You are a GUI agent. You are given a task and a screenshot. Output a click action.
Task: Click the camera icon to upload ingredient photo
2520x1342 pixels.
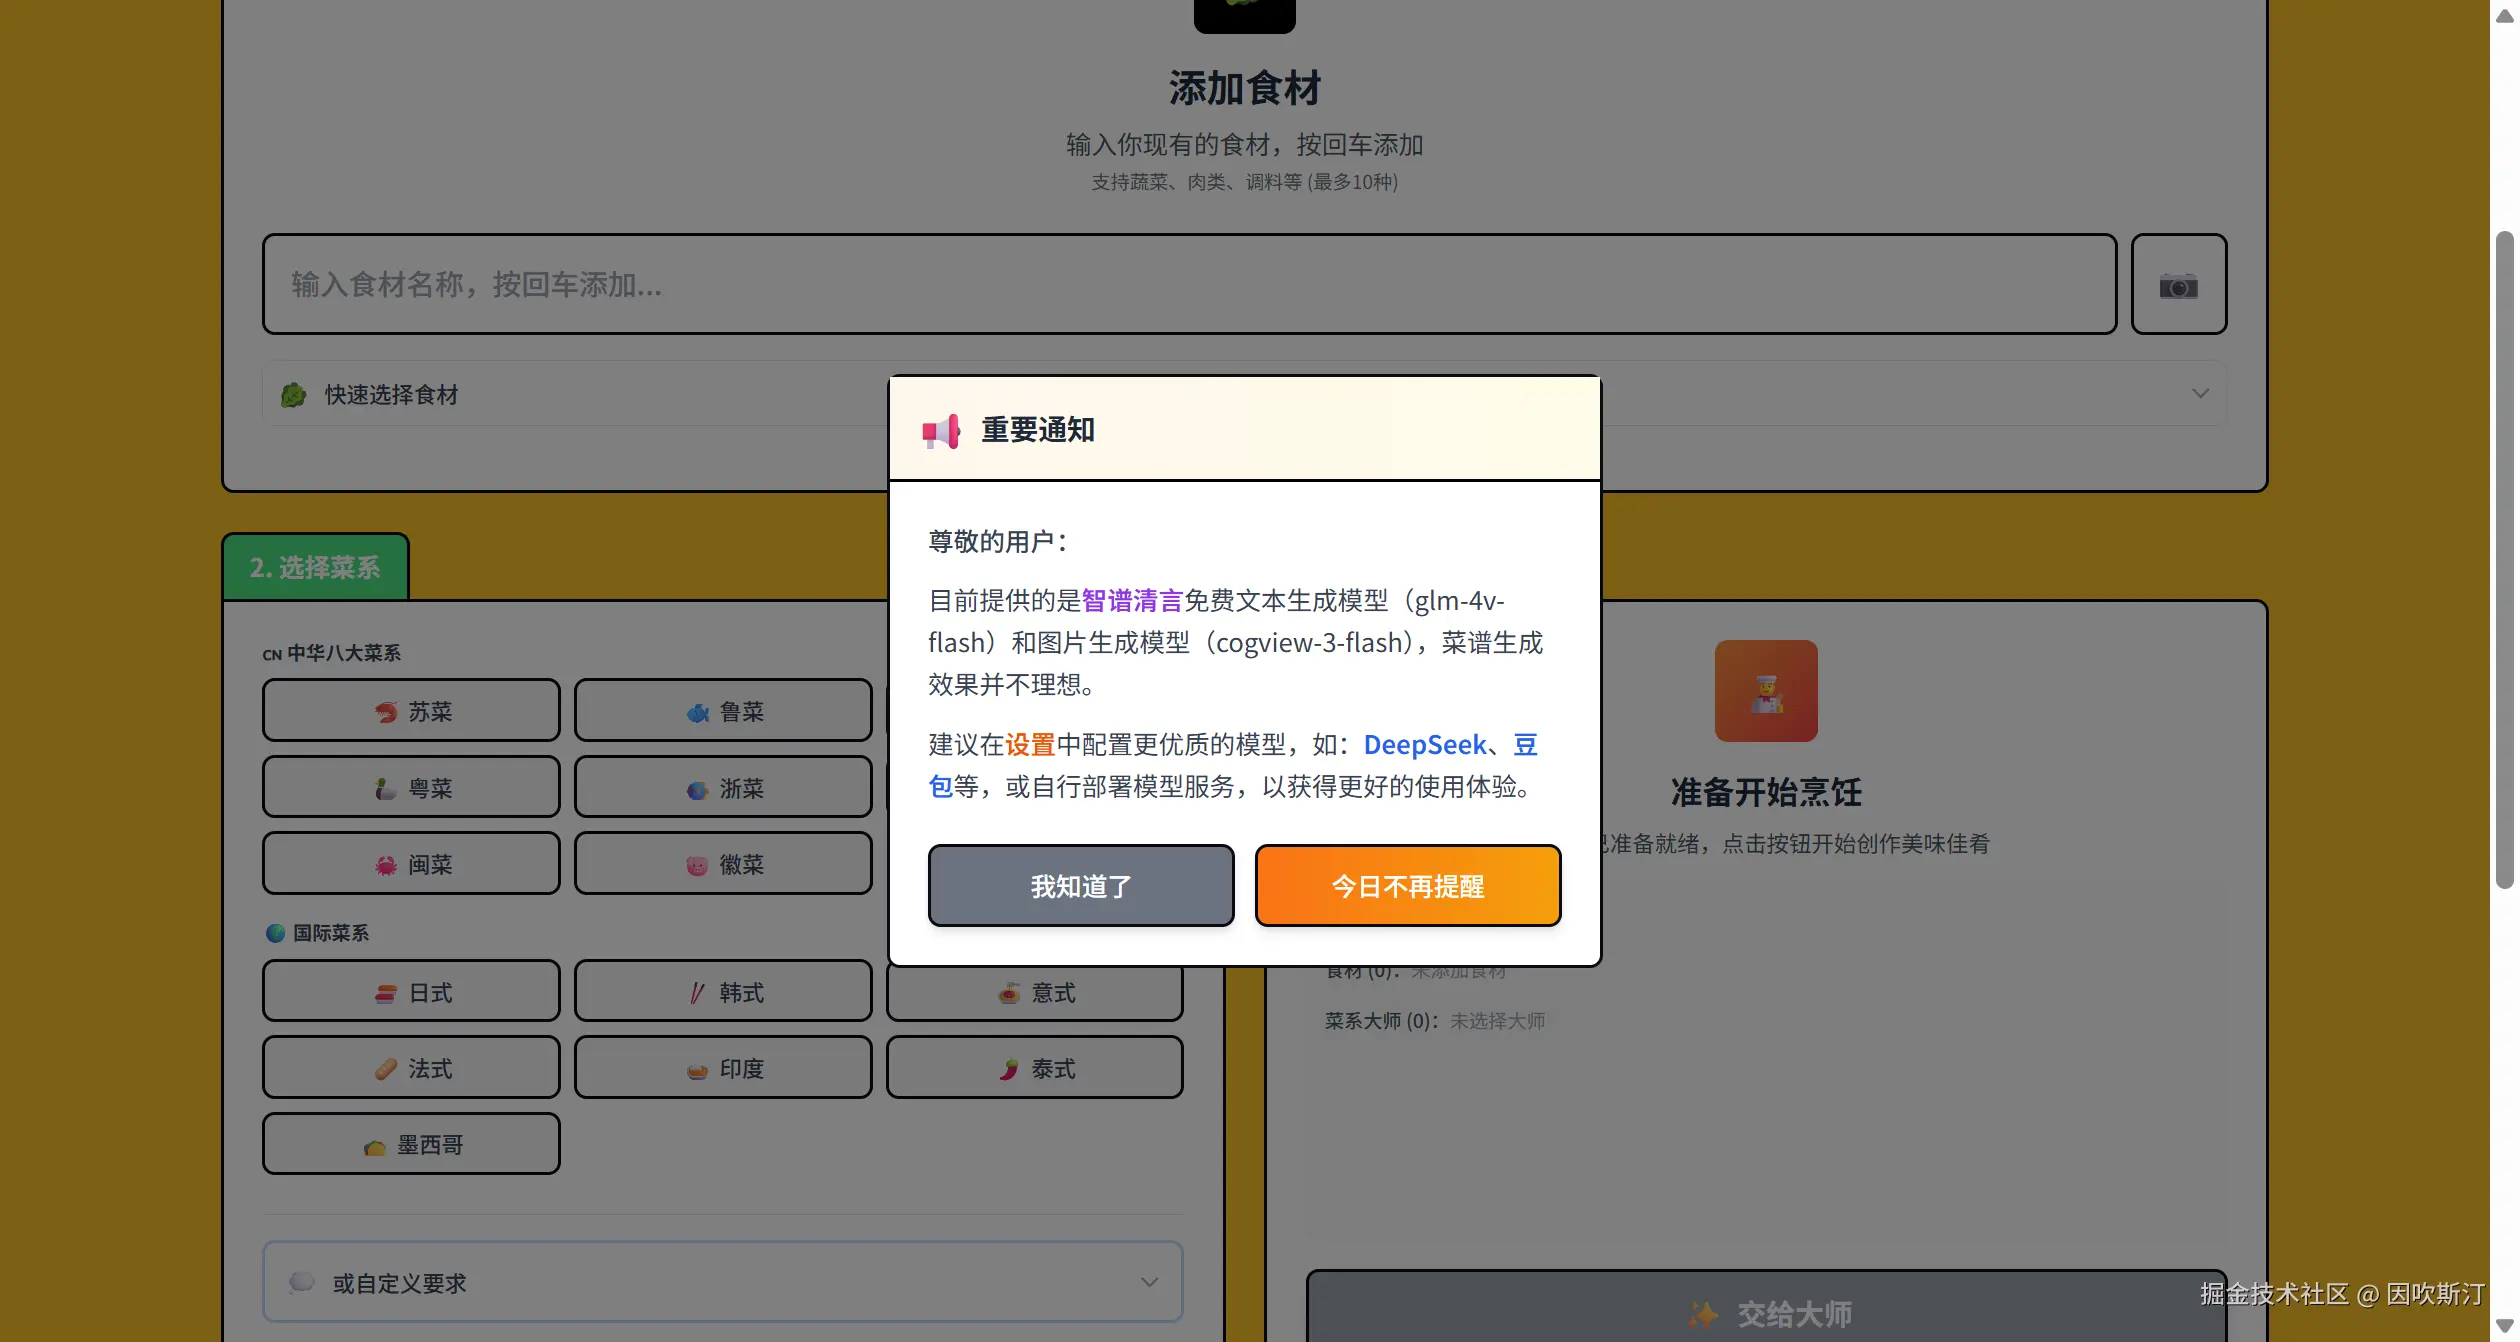[2177, 285]
